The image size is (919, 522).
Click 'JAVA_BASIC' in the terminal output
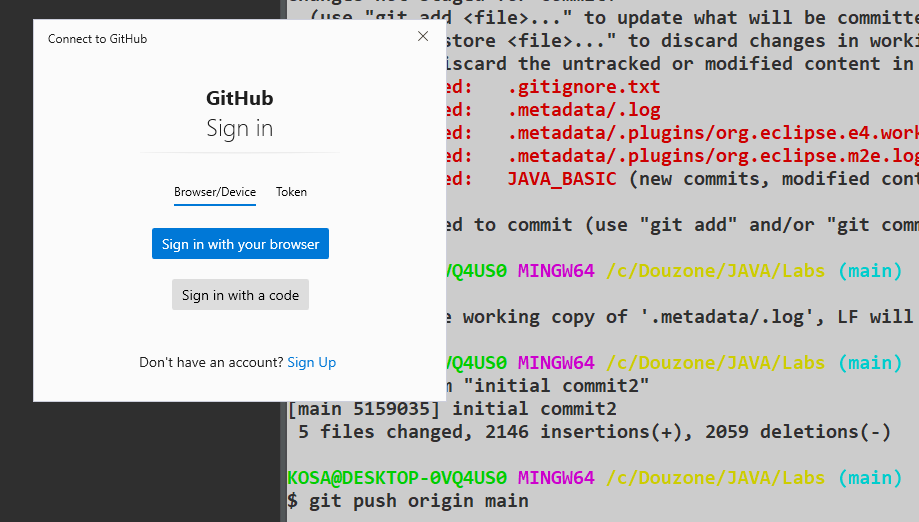(562, 179)
